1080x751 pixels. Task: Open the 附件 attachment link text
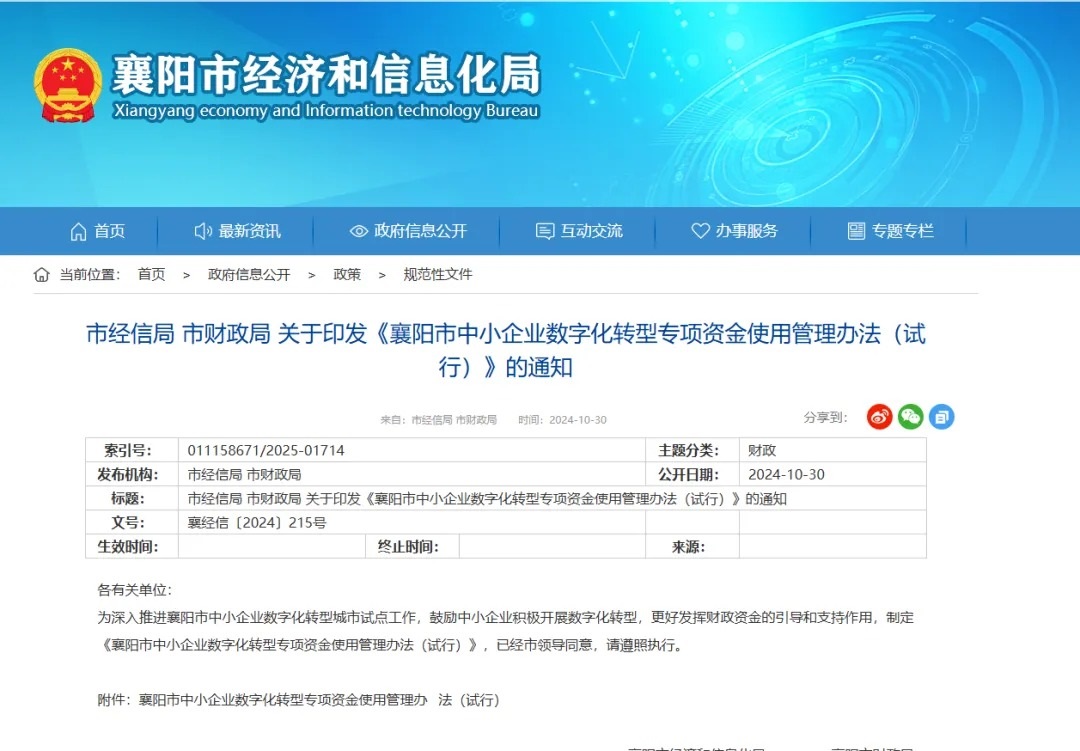point(318,700)
